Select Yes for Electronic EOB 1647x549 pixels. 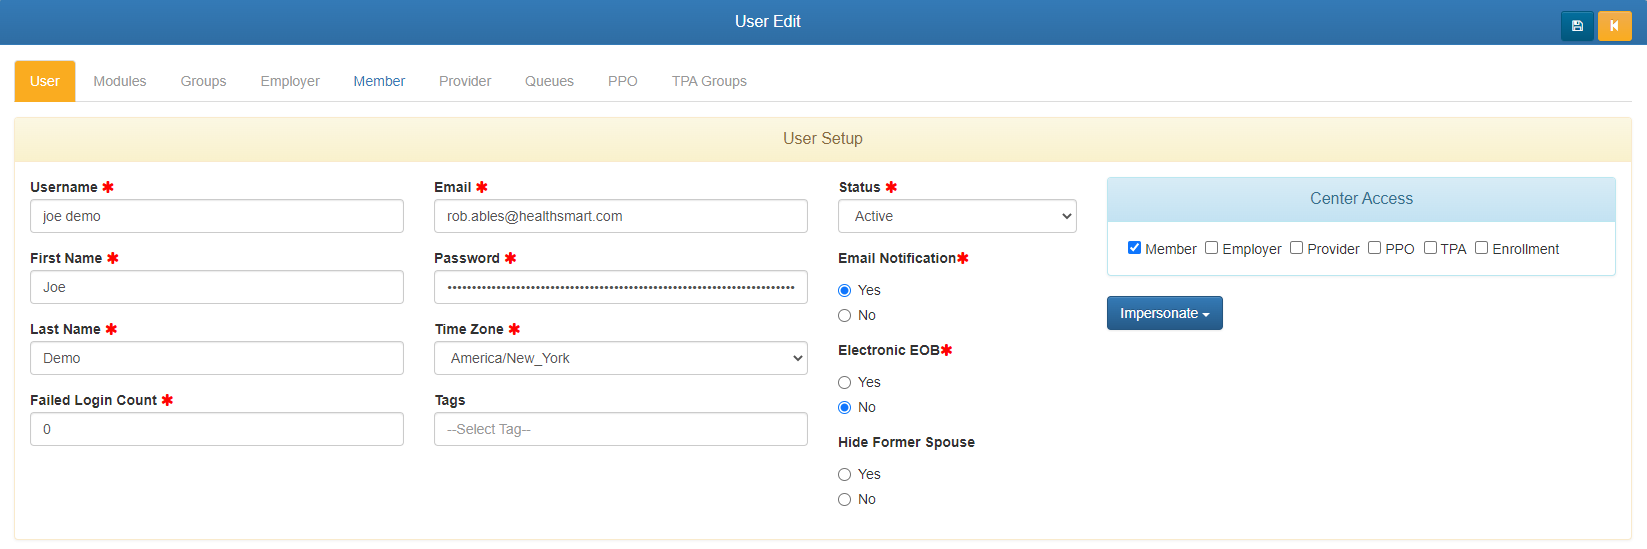845,383
